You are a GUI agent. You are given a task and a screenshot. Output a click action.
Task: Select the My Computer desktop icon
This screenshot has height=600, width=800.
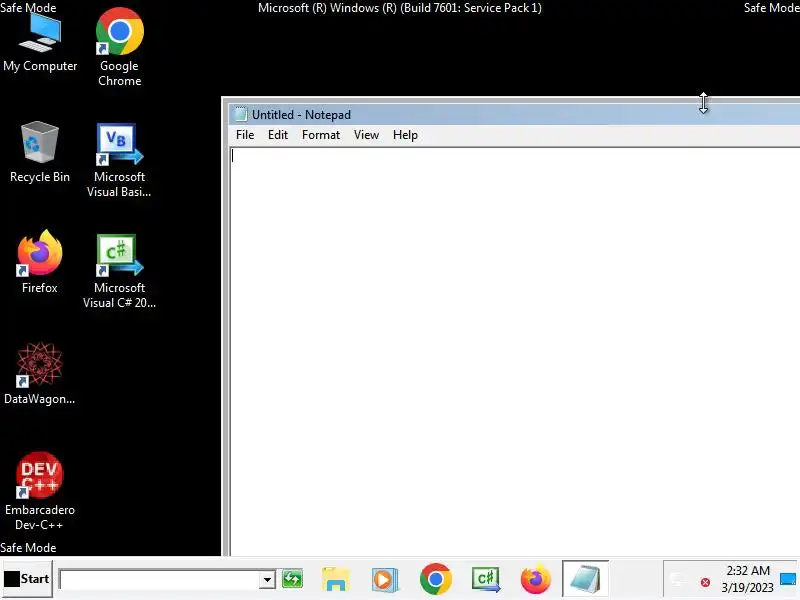click(40, 43)
